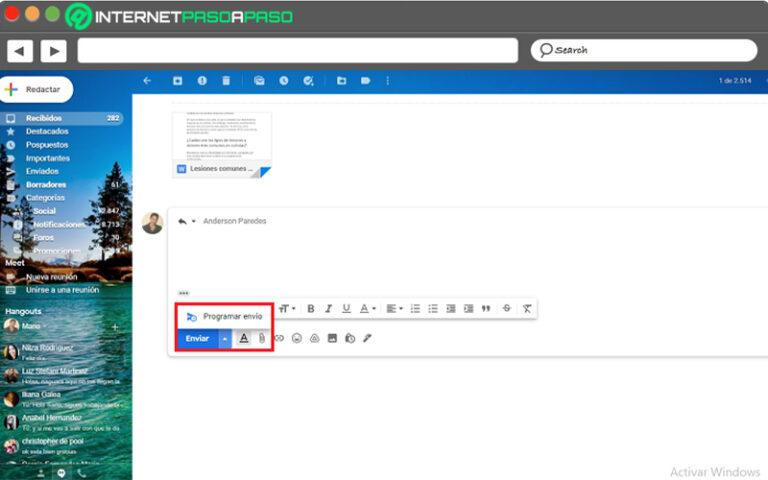
Task: Toggle strikethrough formatting
Action: (506, 309)
